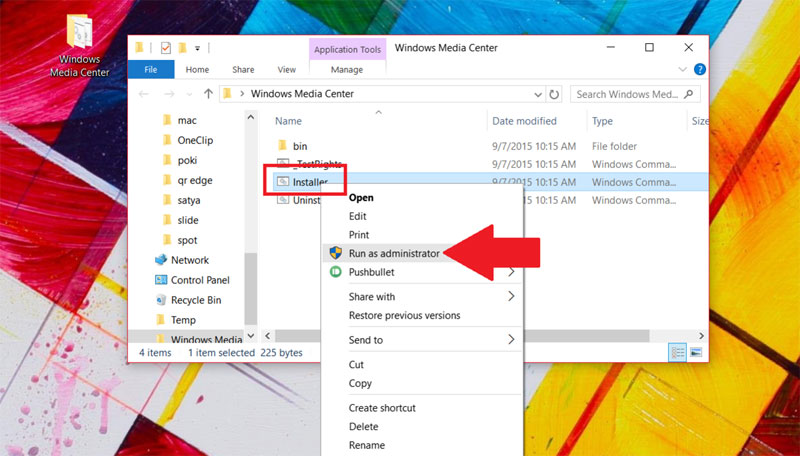Switch to the Share ribbon tab
The height and width of the screenshot is (456, 800).
point(243,69)
